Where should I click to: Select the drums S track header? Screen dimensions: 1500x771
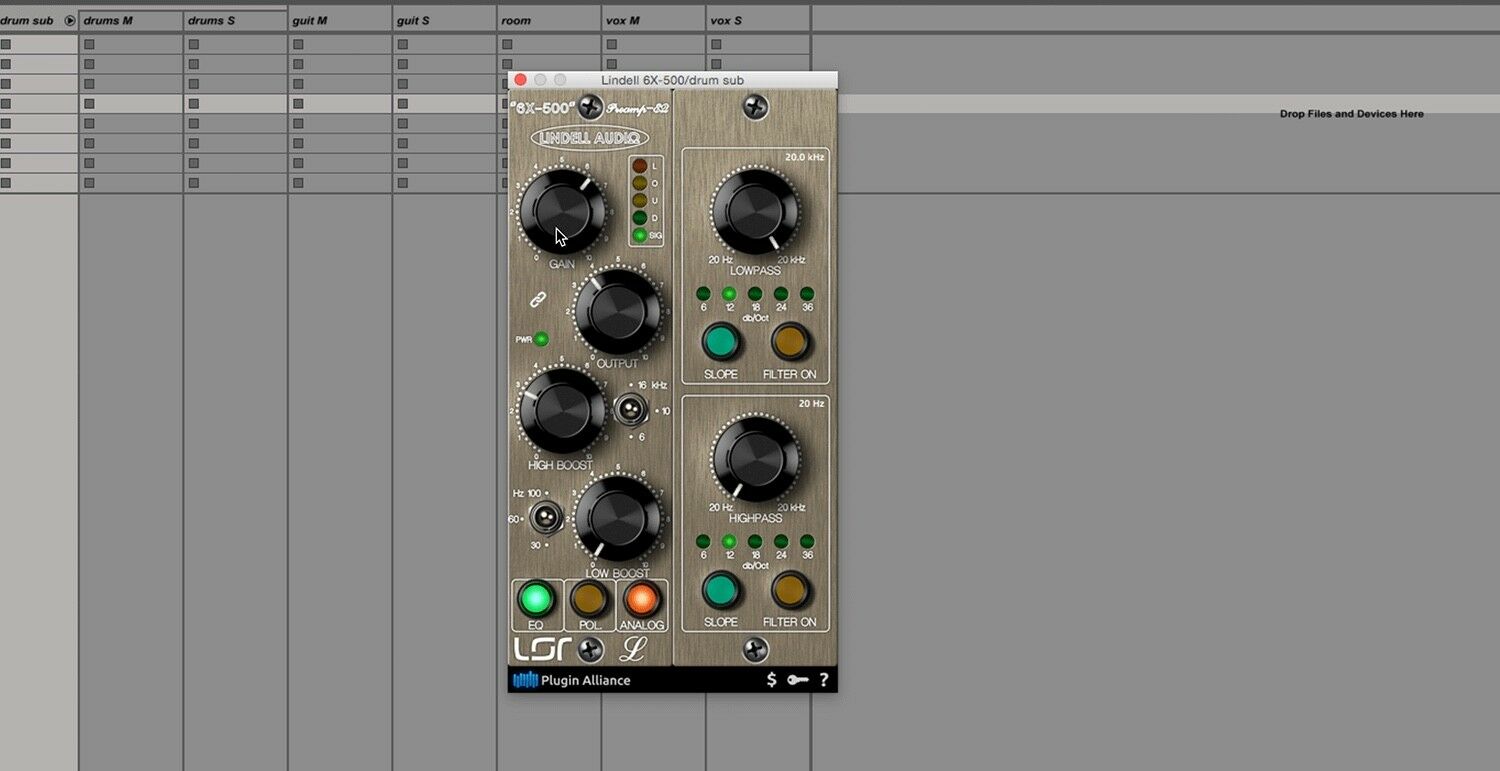236,20
